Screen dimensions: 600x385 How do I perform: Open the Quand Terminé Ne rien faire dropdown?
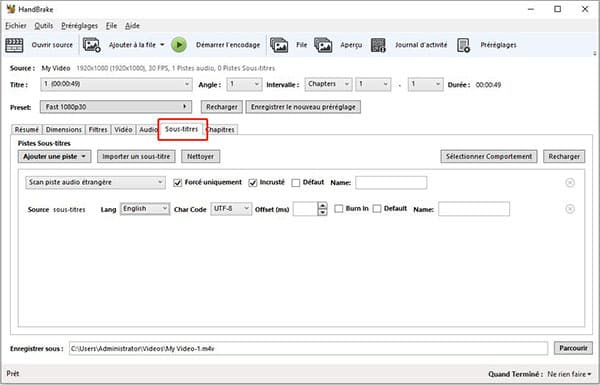pos(569,374)
